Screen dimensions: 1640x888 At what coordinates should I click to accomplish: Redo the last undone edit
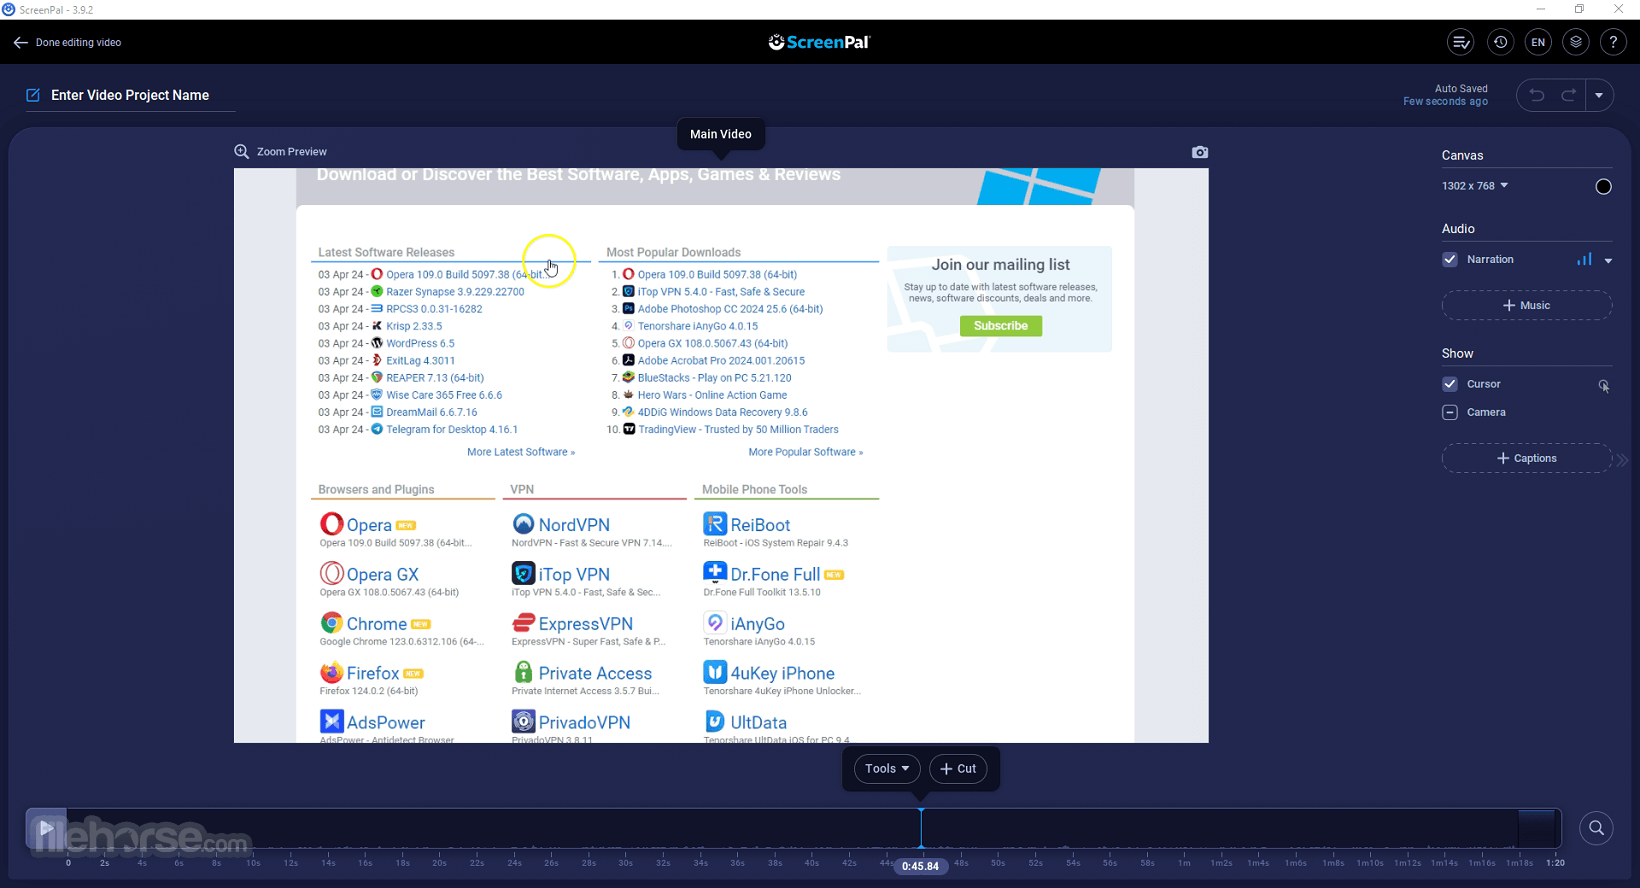point(1569,95)
